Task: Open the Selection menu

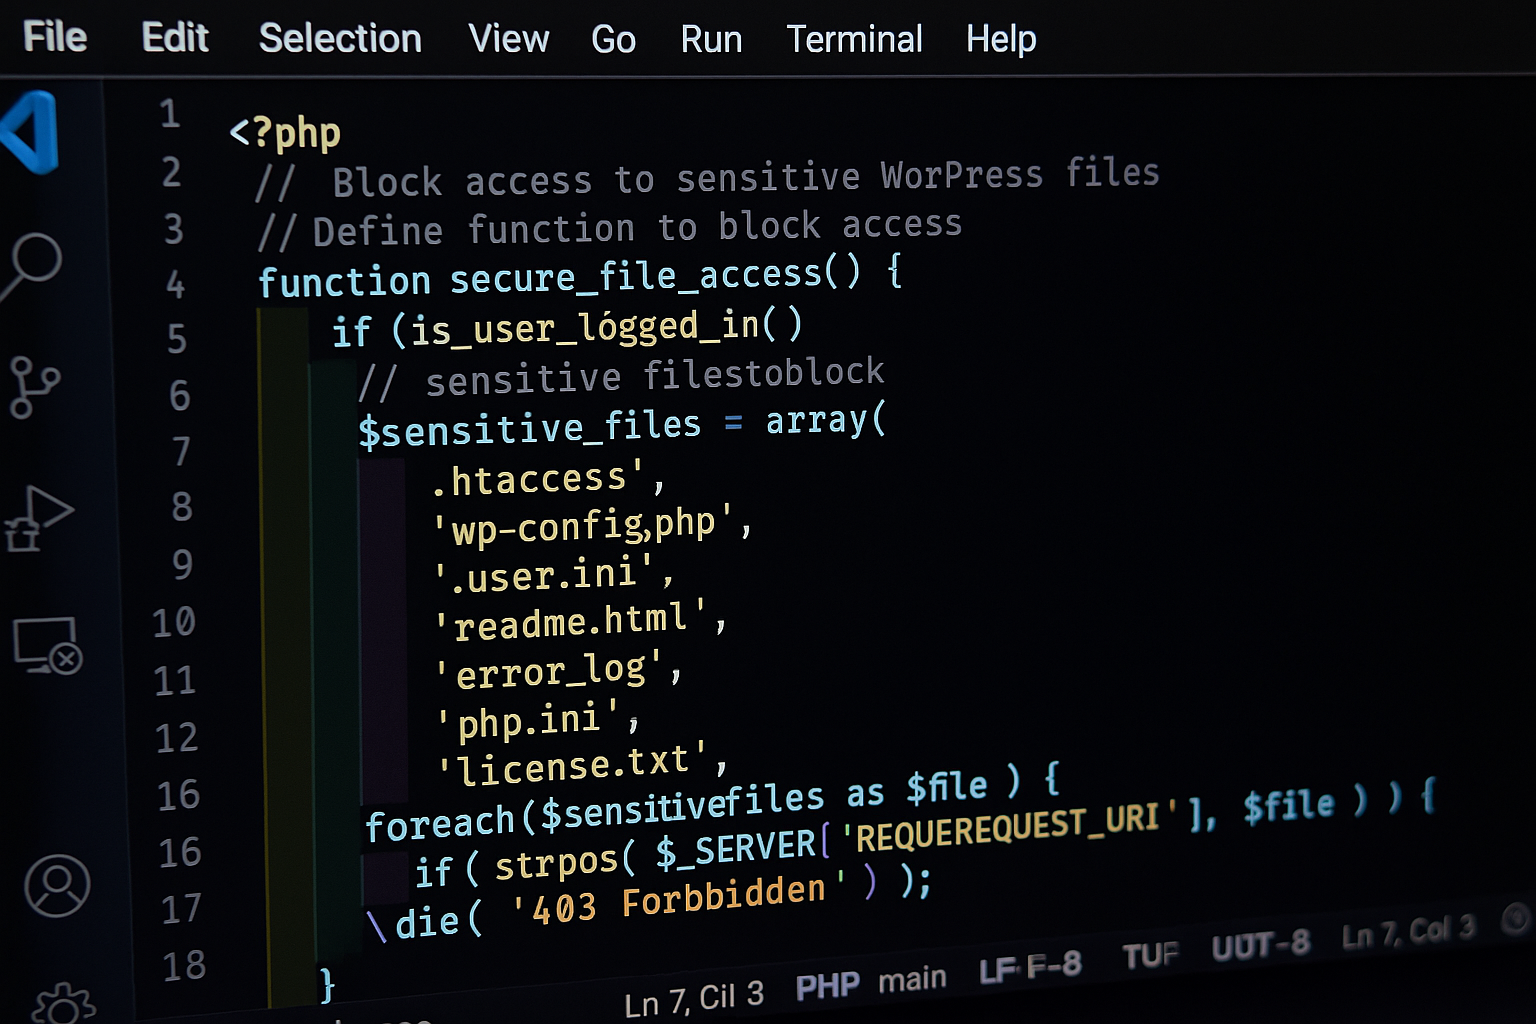Action: click(x=340, y=38)
